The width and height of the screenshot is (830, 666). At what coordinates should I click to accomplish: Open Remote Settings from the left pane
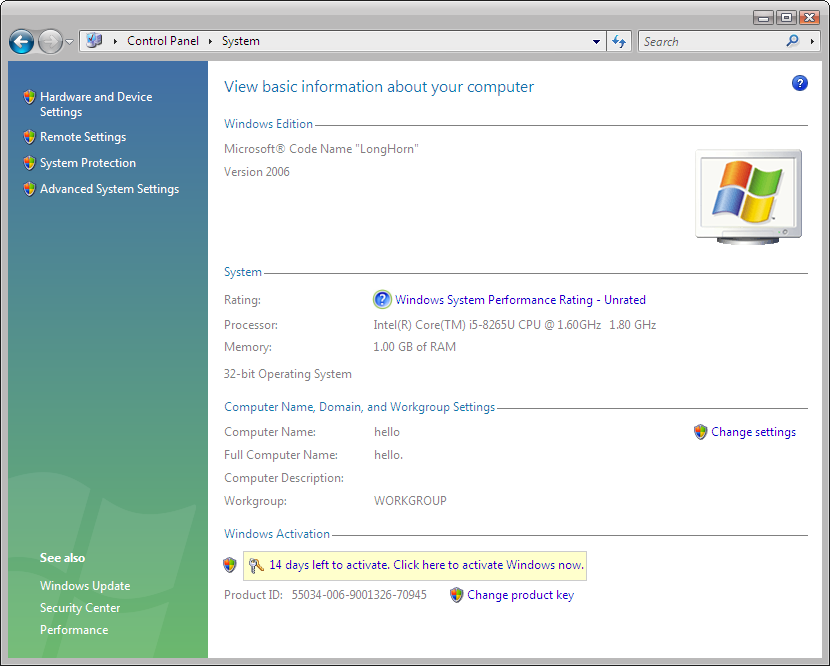(83, 137)
